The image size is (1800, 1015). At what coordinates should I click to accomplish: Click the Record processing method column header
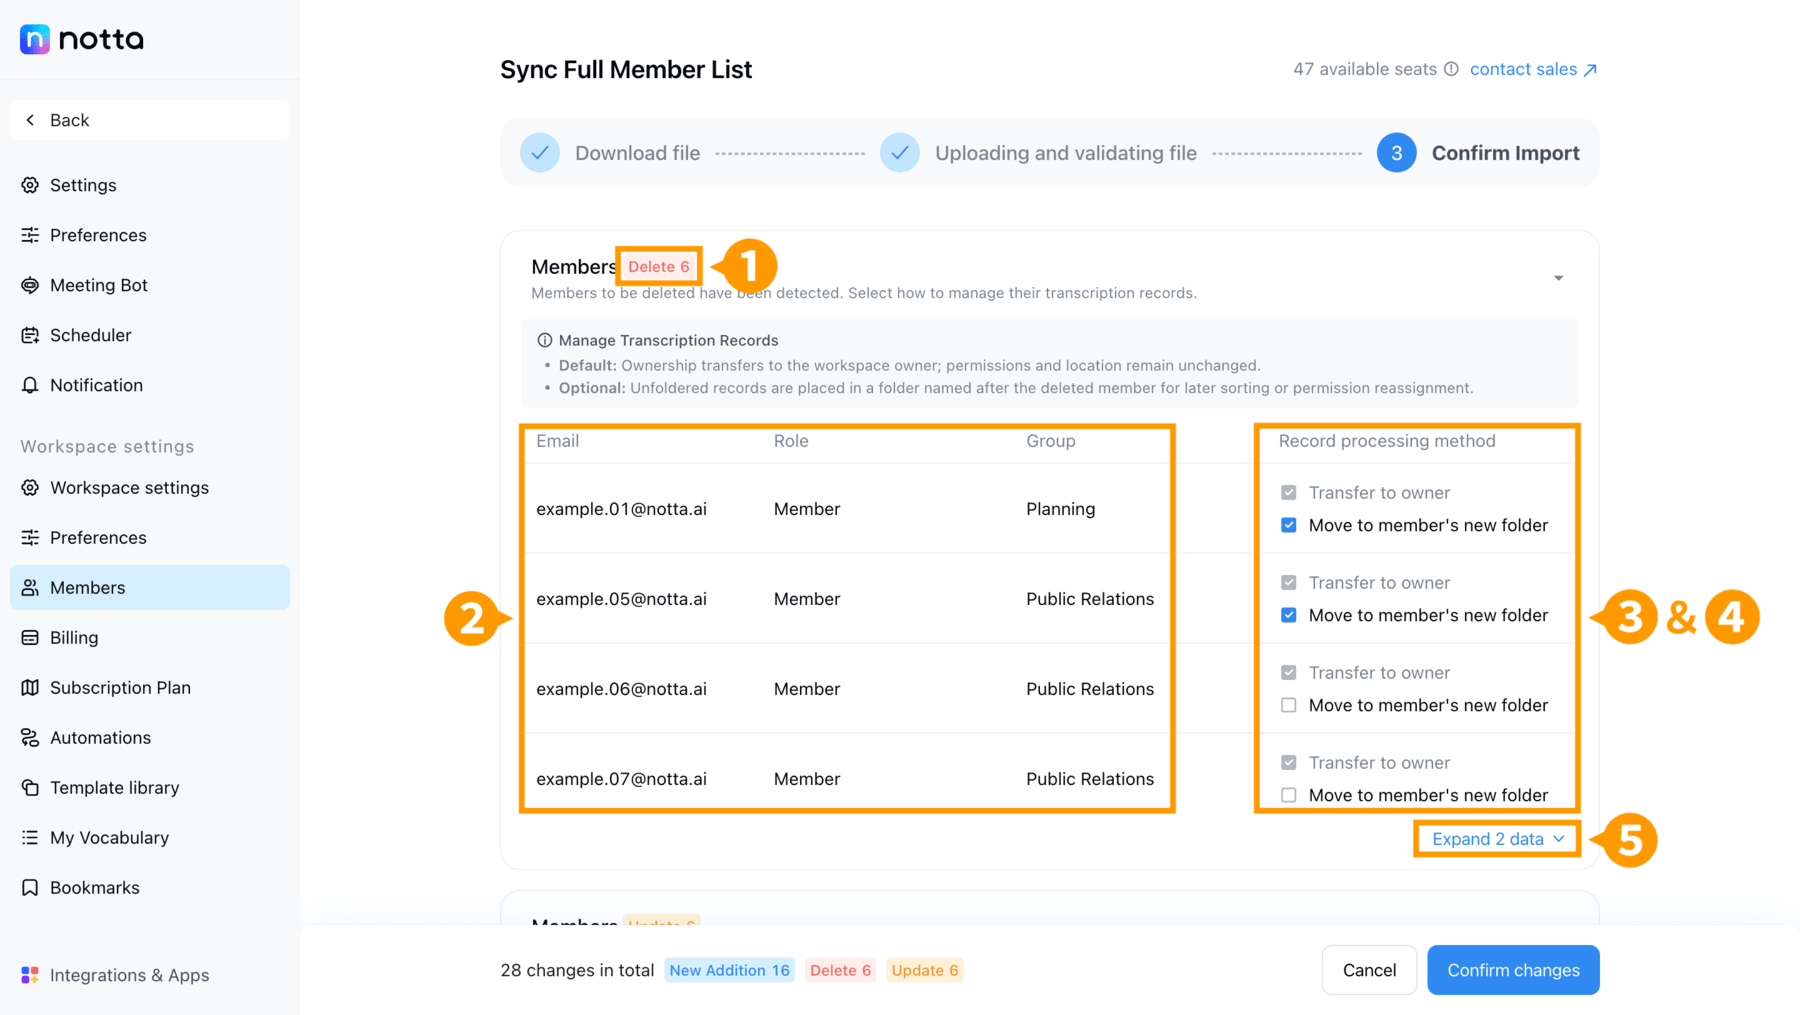coord(1387,441)
